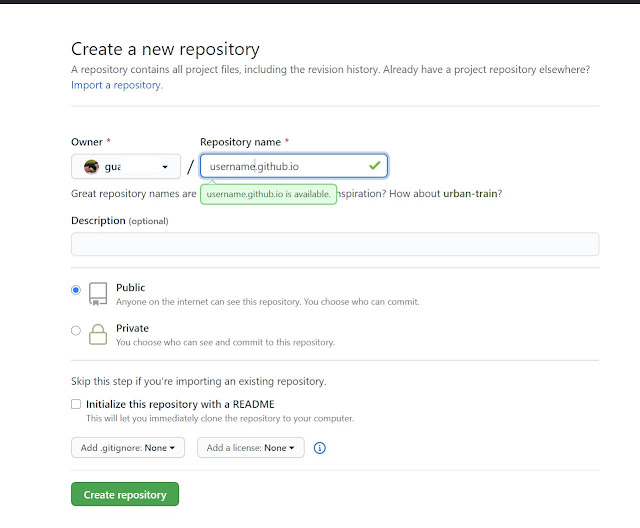Enable Initialize this repository with a README

click(76, 404)
